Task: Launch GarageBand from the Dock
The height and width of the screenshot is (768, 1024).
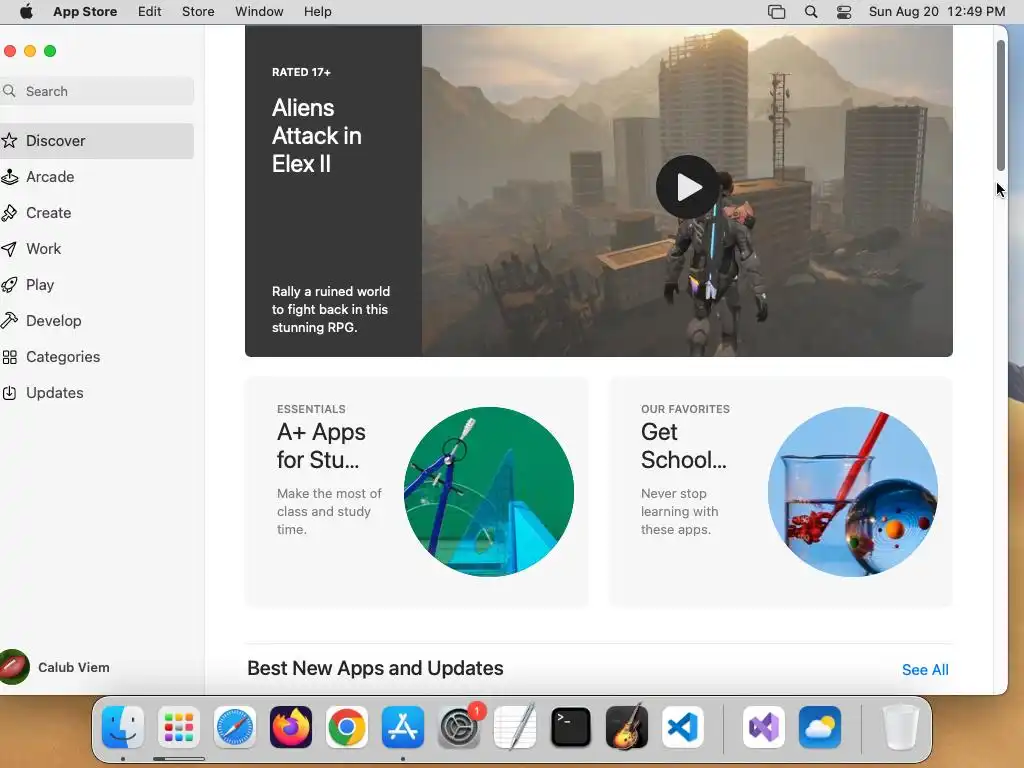Action: point(627,727)
